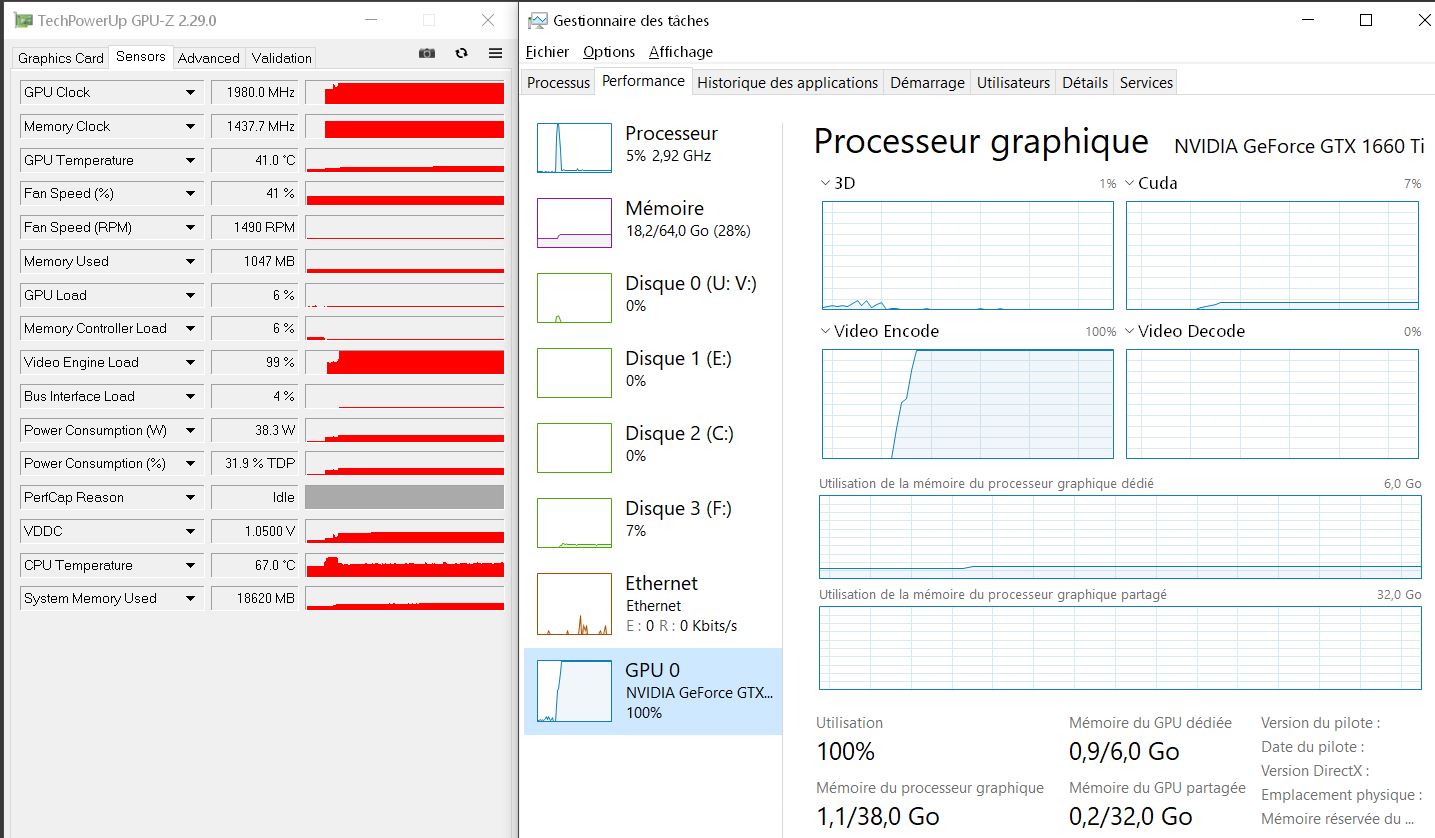Open the Video Engine Load dropdown arrow
Viewport: 1435px width, 838px height.
pyautogui.click(x=190, y=363)
